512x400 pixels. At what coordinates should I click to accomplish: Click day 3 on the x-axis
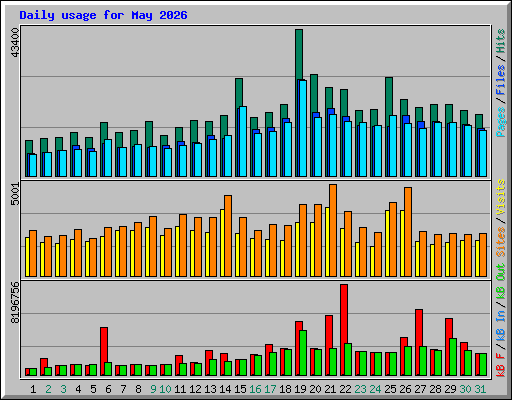63,389
